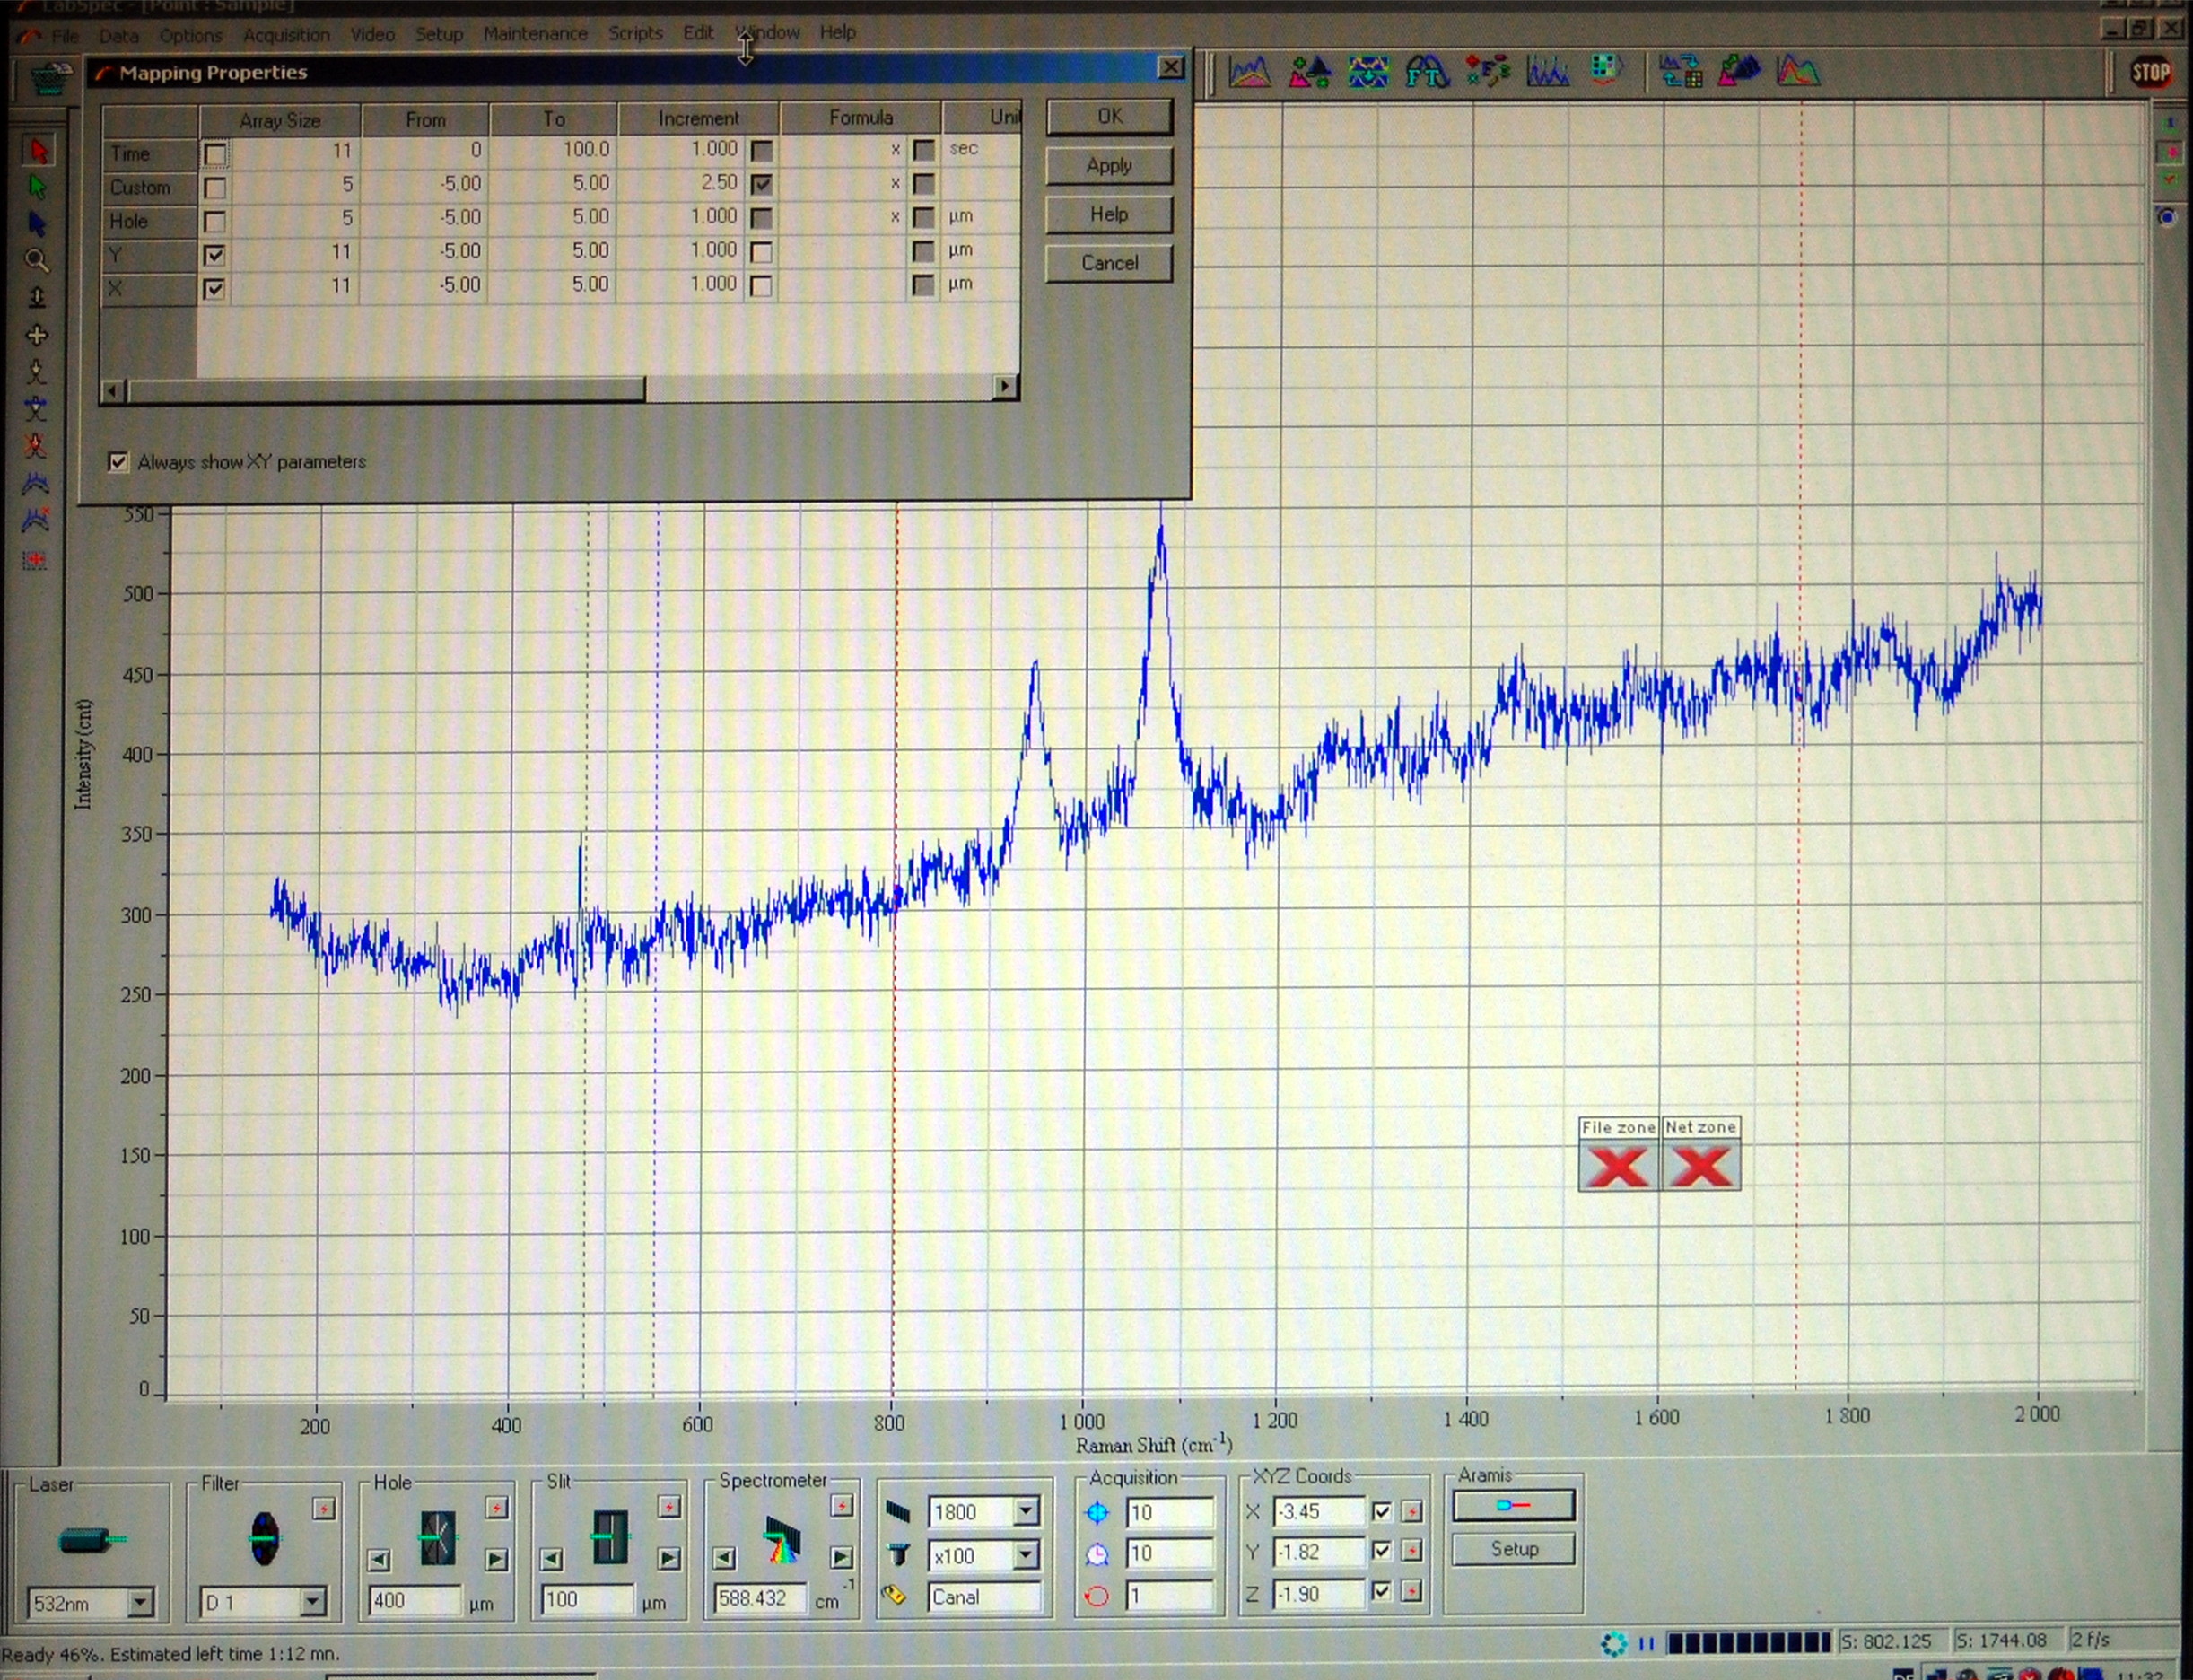Image resolution: width=2193 pixels, height=1680 pixels.
Task: Decrease Hole size with left arrow
Action: [379, 1559]
